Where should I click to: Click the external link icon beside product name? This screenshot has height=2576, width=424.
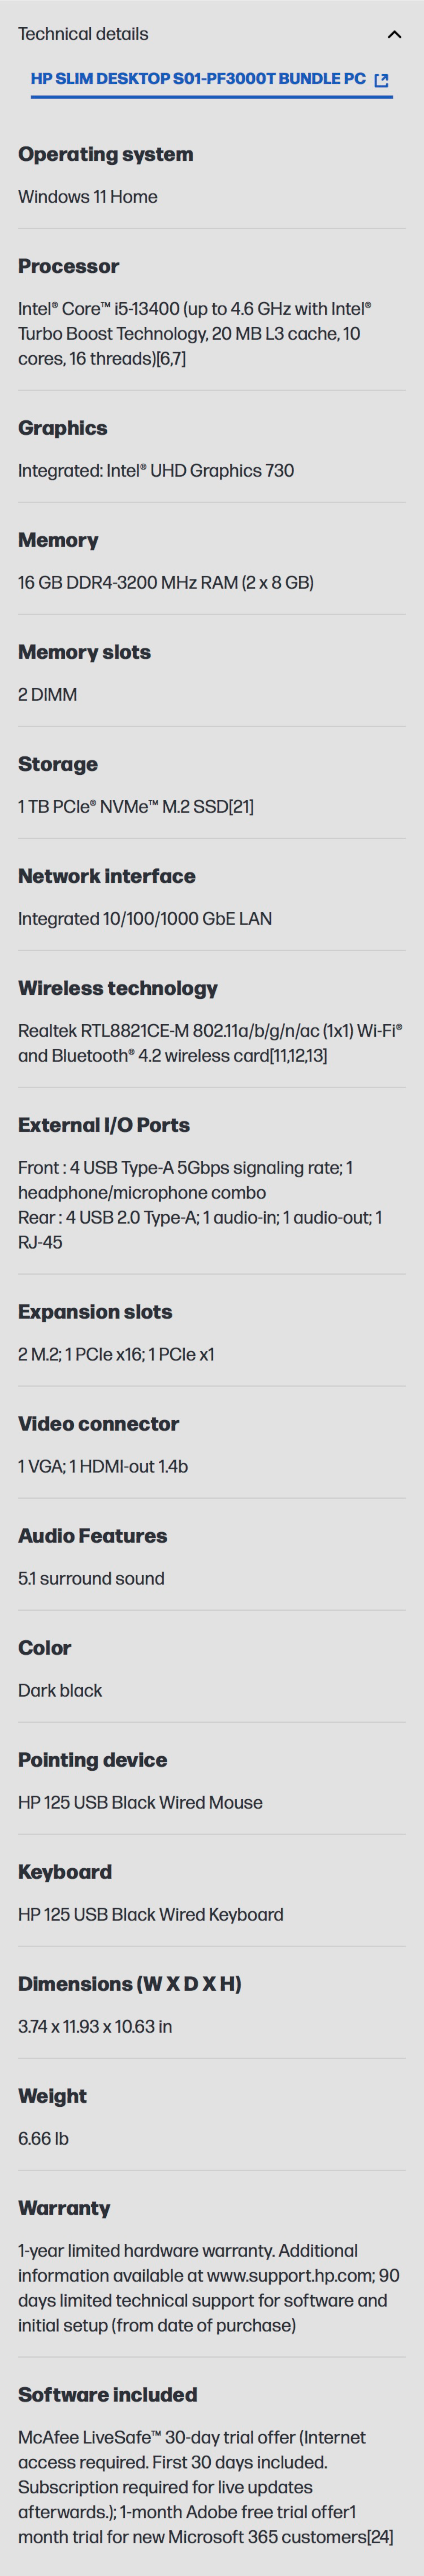381,80
